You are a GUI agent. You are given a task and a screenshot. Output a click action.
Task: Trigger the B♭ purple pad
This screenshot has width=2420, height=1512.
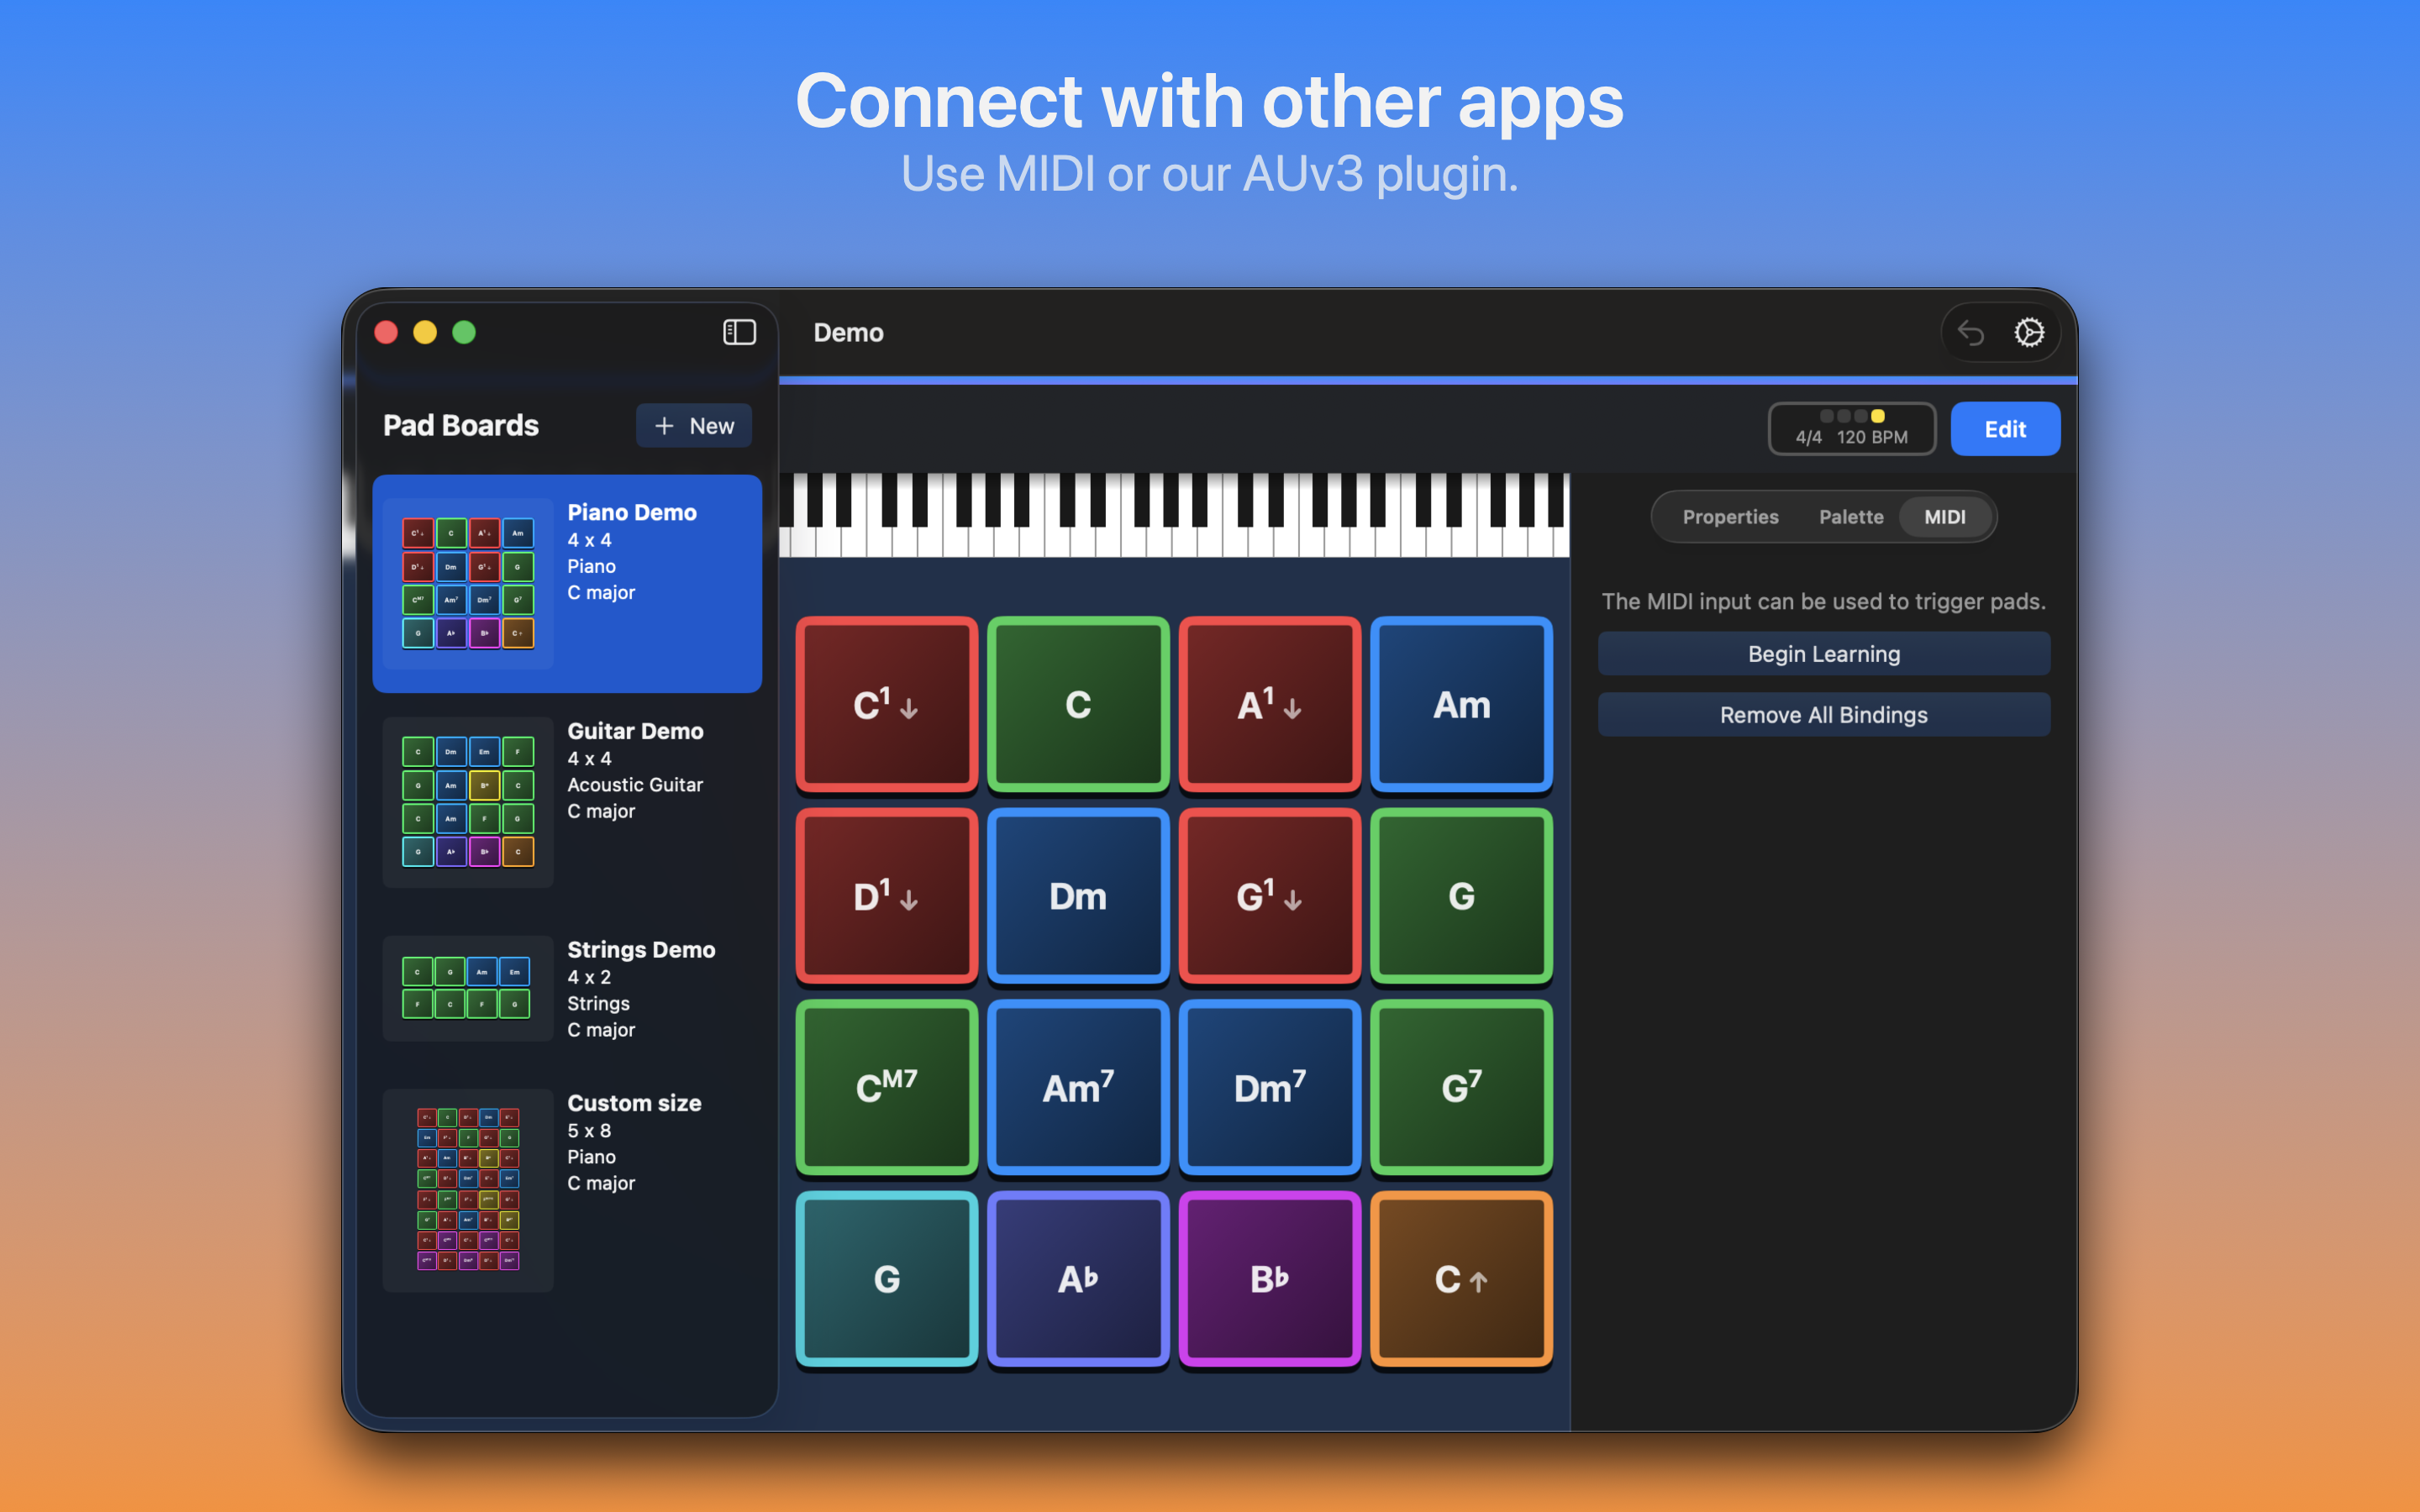coord(1270,1279)
